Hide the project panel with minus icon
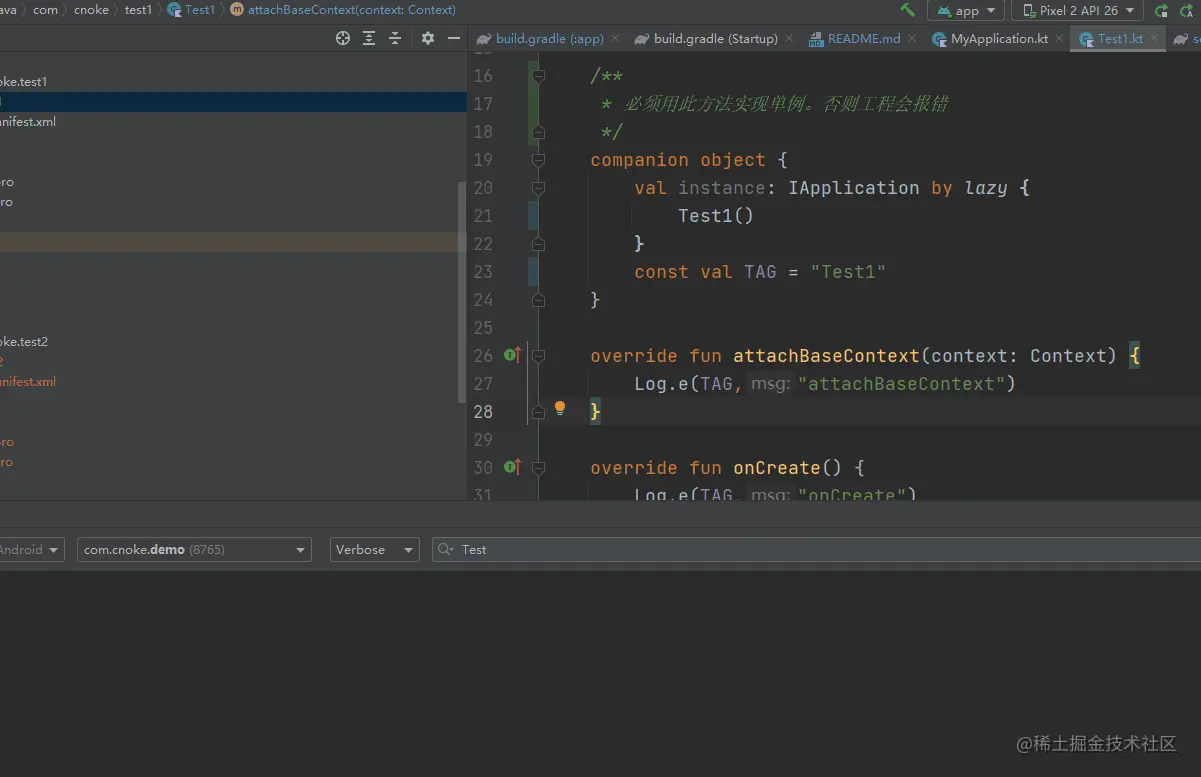This screenshot has width=1201, height=777. [453, 38]
